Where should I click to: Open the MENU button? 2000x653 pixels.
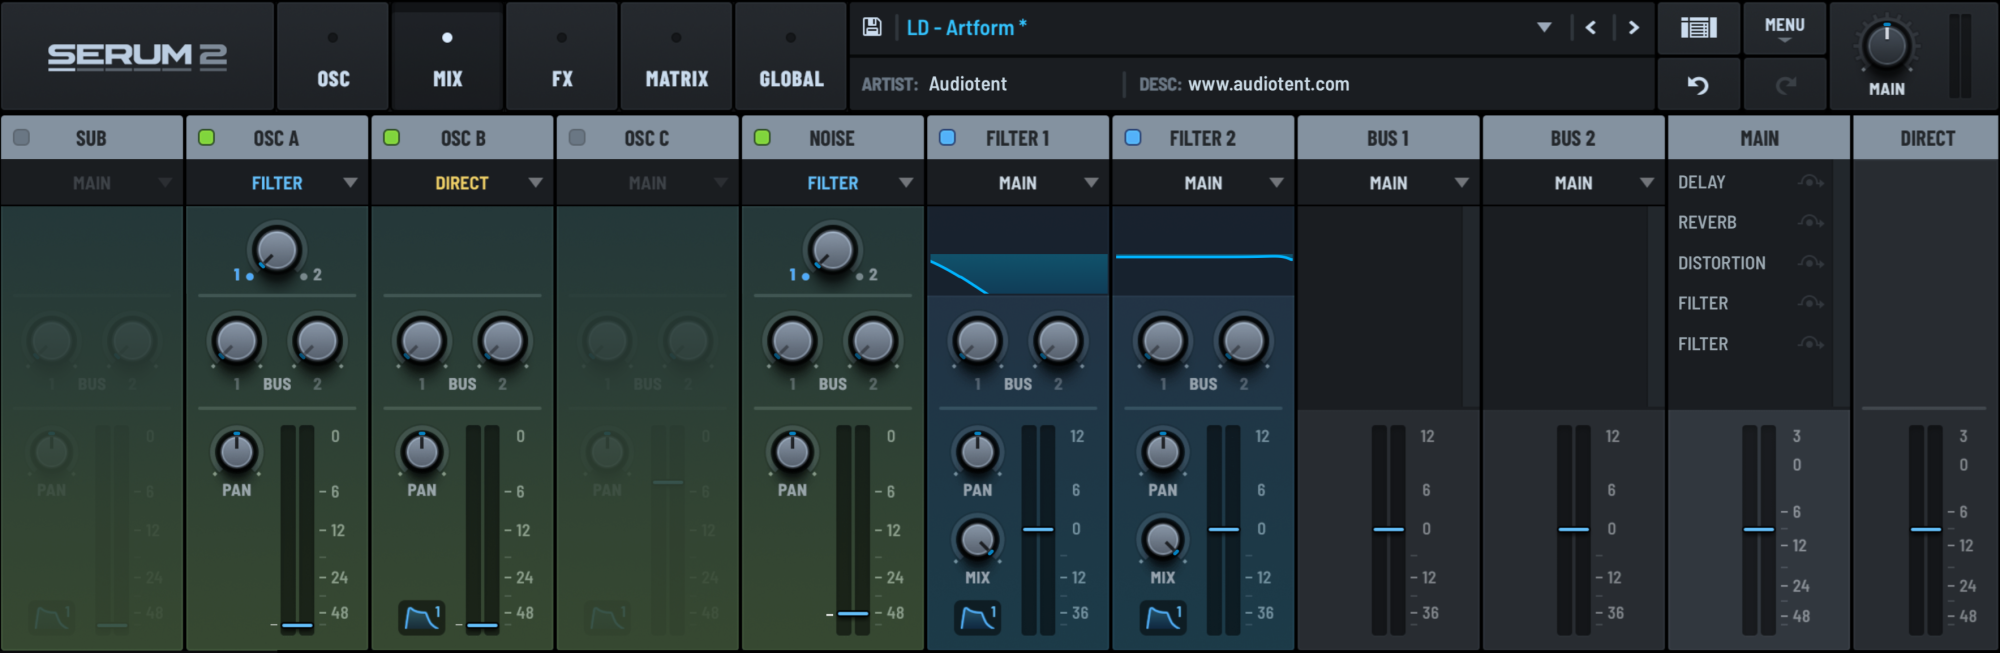(1784, 27)
